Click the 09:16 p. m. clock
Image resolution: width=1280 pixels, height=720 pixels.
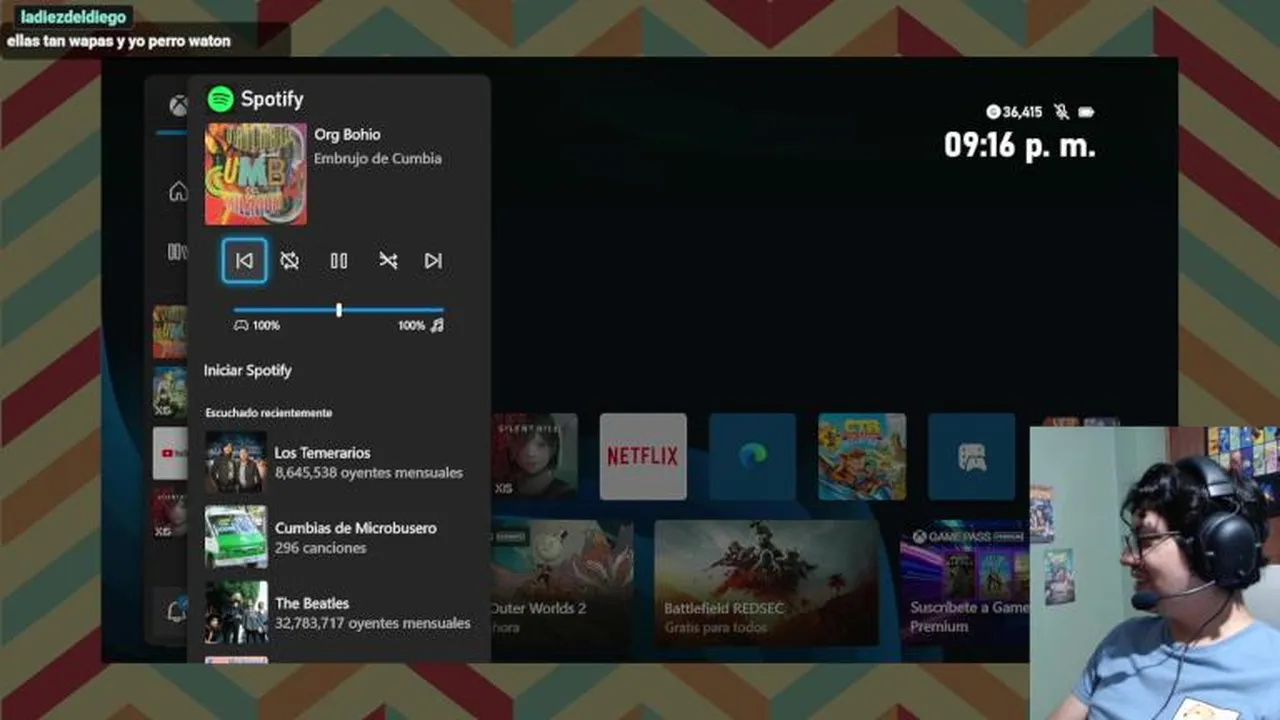[x=1020, y=146]
